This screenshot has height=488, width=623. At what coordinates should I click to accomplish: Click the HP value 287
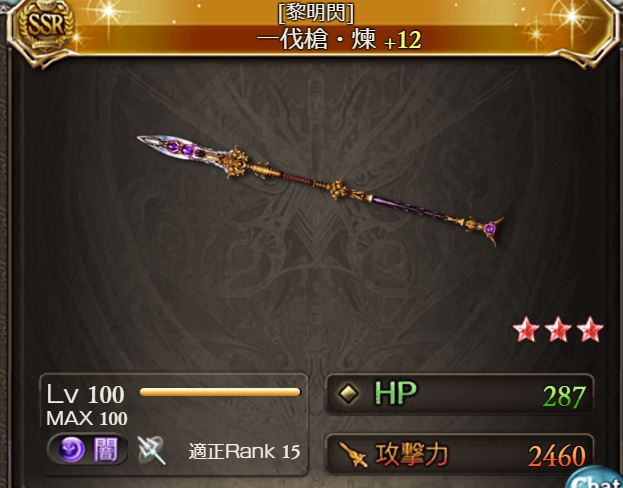(564, 397)
